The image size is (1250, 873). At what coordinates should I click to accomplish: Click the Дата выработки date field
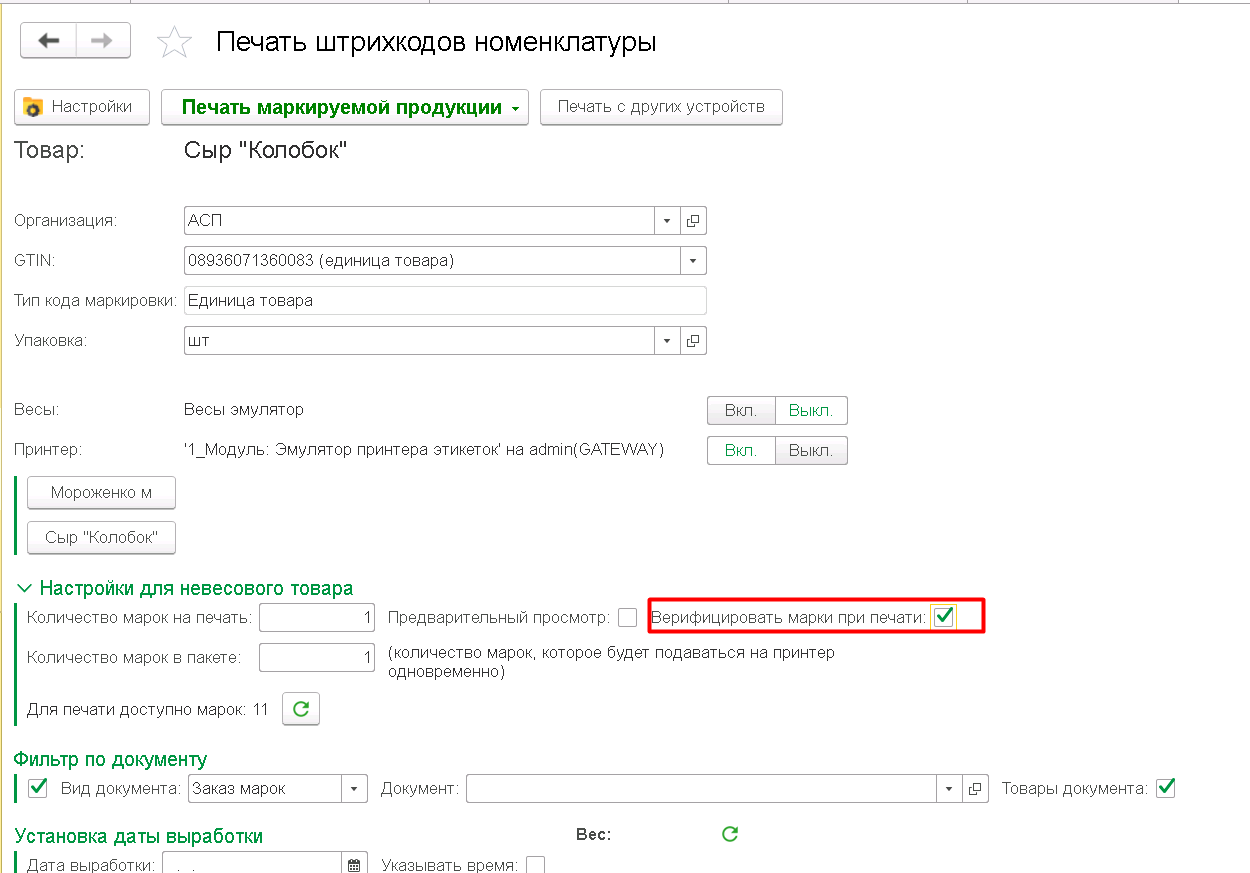coord(253,865)
